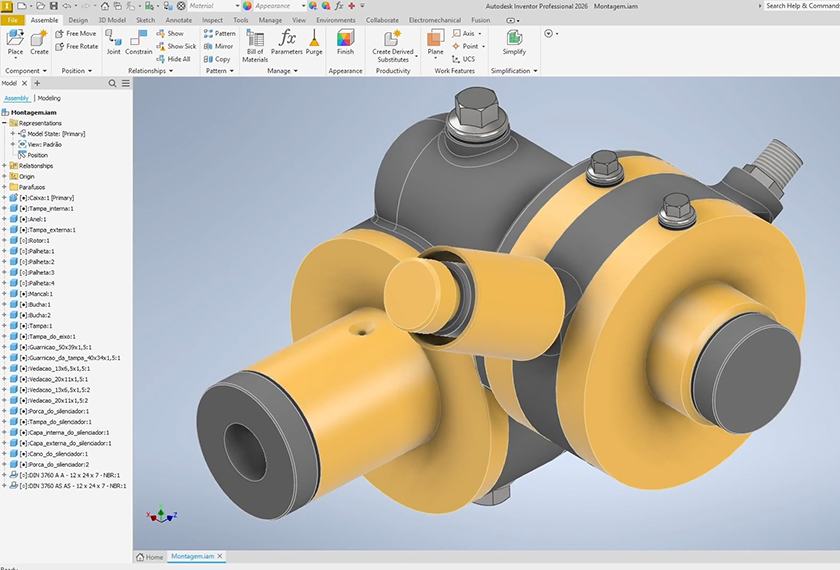Toggle Free Move in Position panel

(76, 33)
